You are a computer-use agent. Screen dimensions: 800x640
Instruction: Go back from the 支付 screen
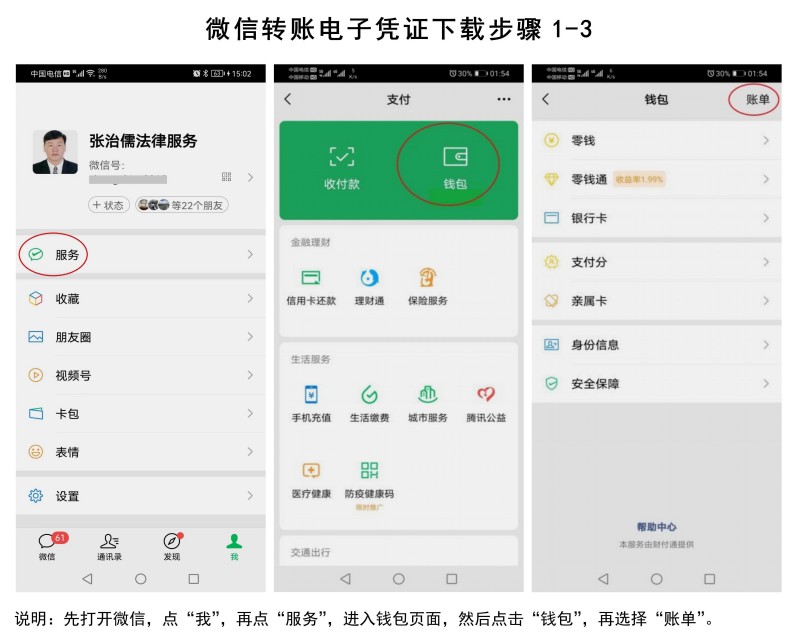[x=288, y=99]
